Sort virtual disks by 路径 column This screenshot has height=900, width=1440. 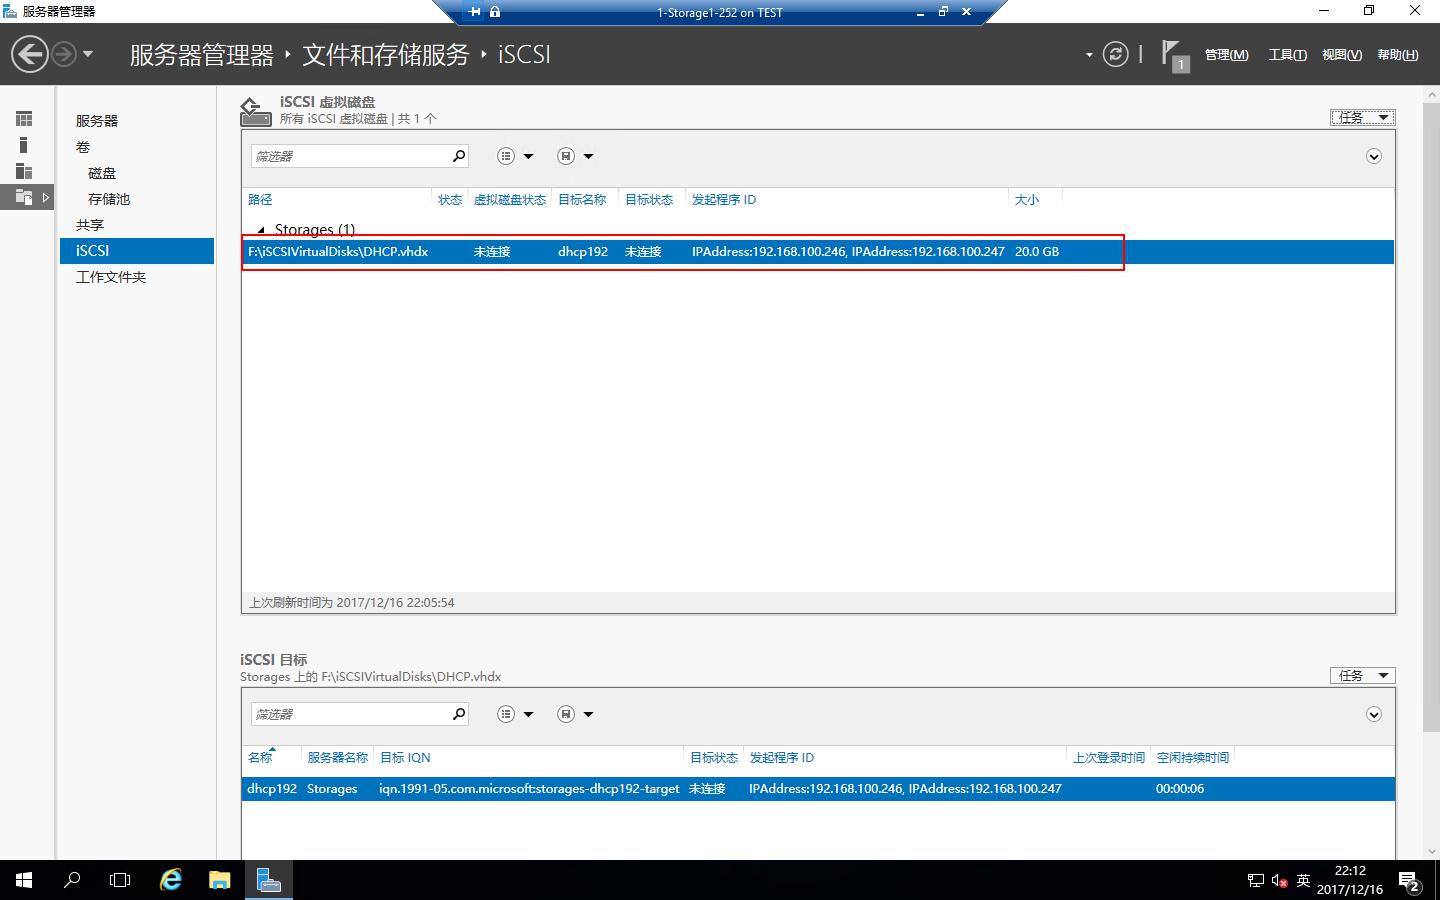pyautogui.click(x=260, y=200)
